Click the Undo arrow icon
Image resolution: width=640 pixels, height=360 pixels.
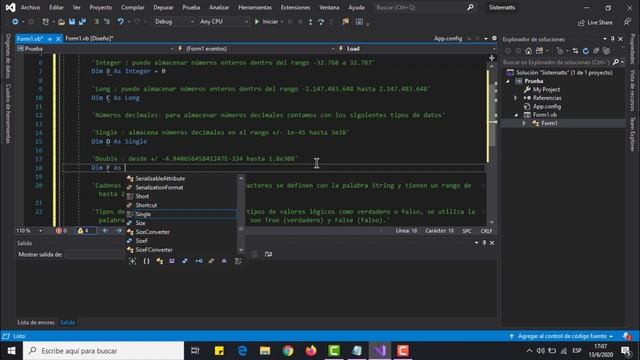pos(120,22)
